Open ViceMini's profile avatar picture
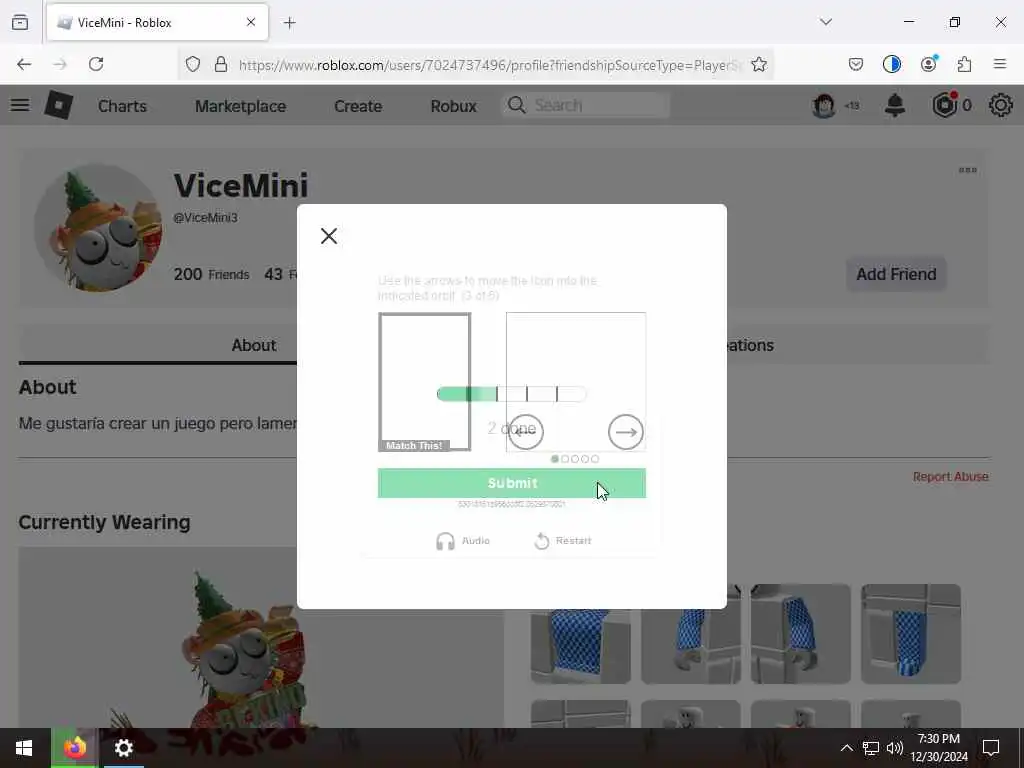 point(98,228)
